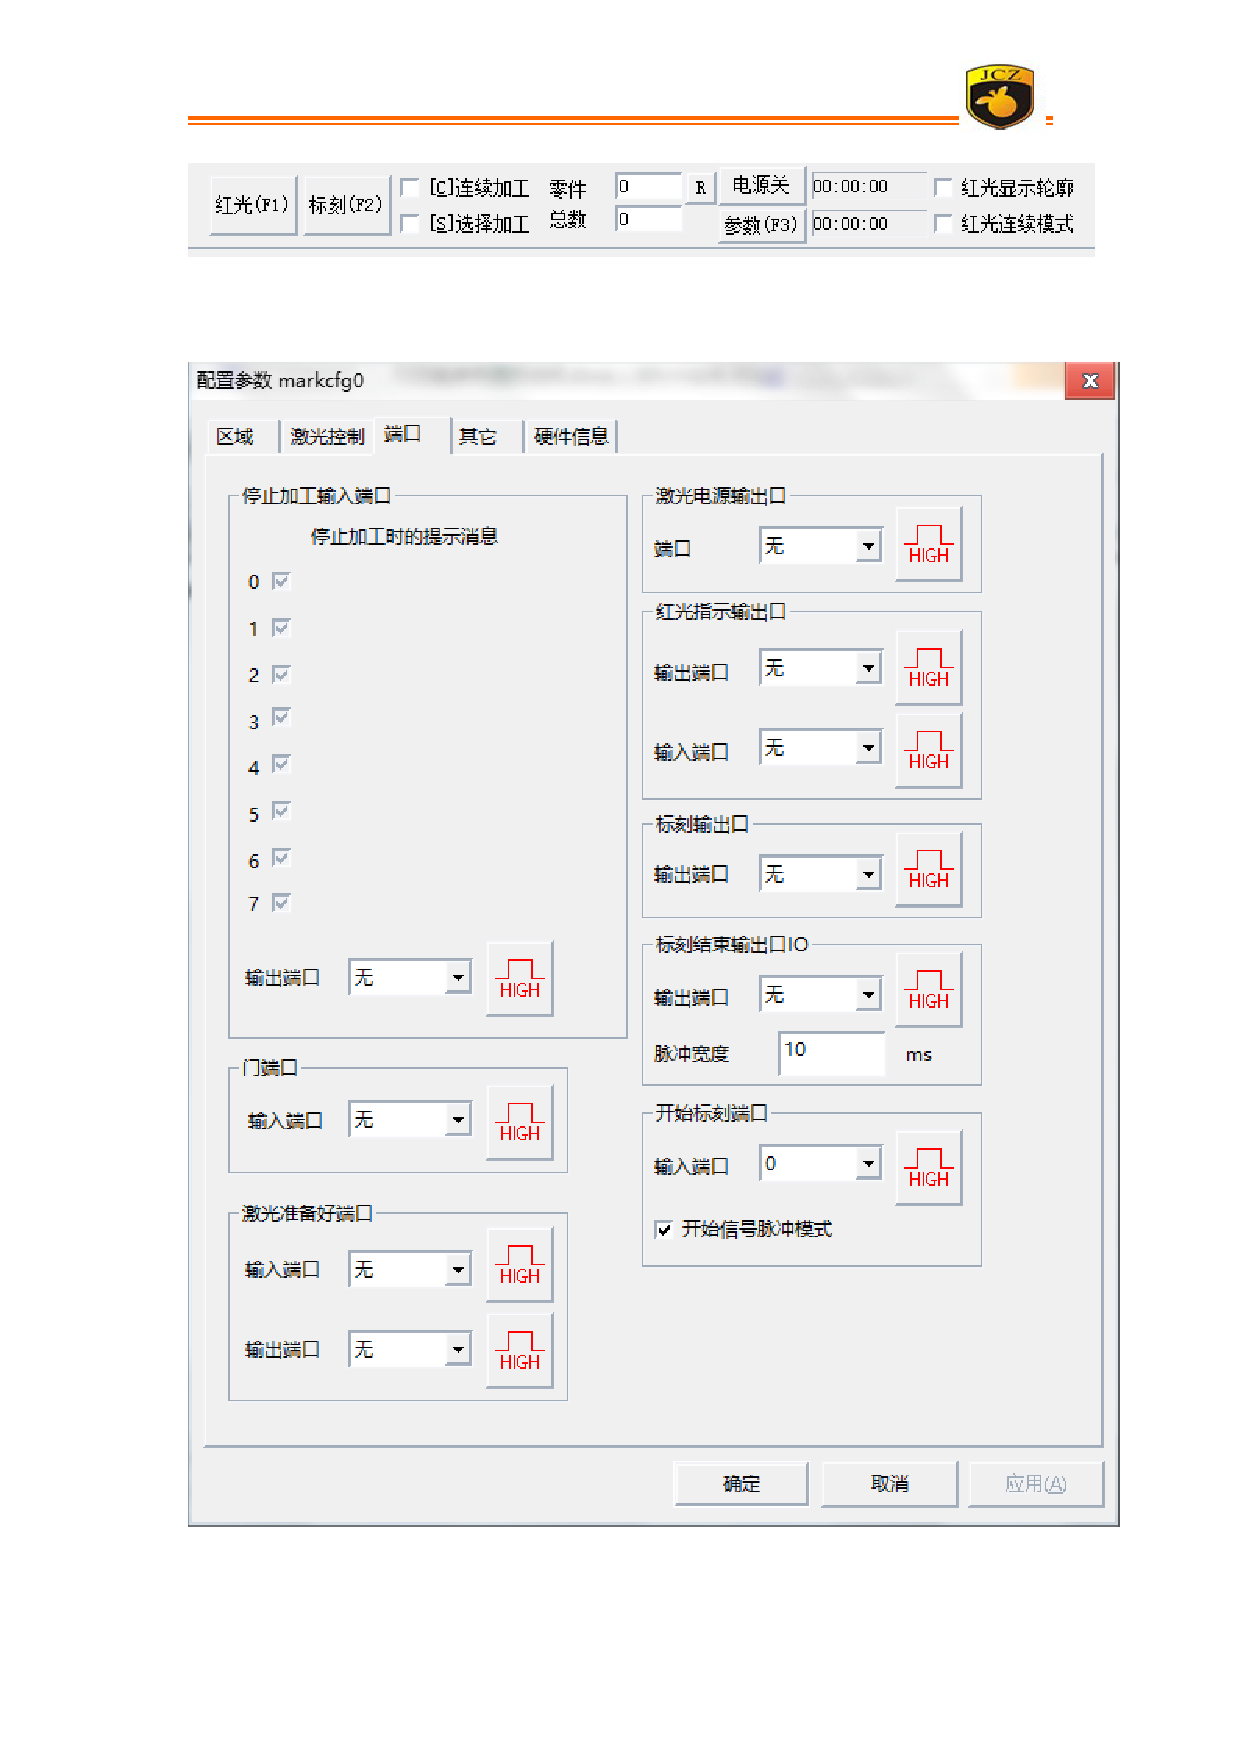Click HIGH level icon for red light input port
This screenshot has height=1754, width=1240.
[x=928, y=750]
